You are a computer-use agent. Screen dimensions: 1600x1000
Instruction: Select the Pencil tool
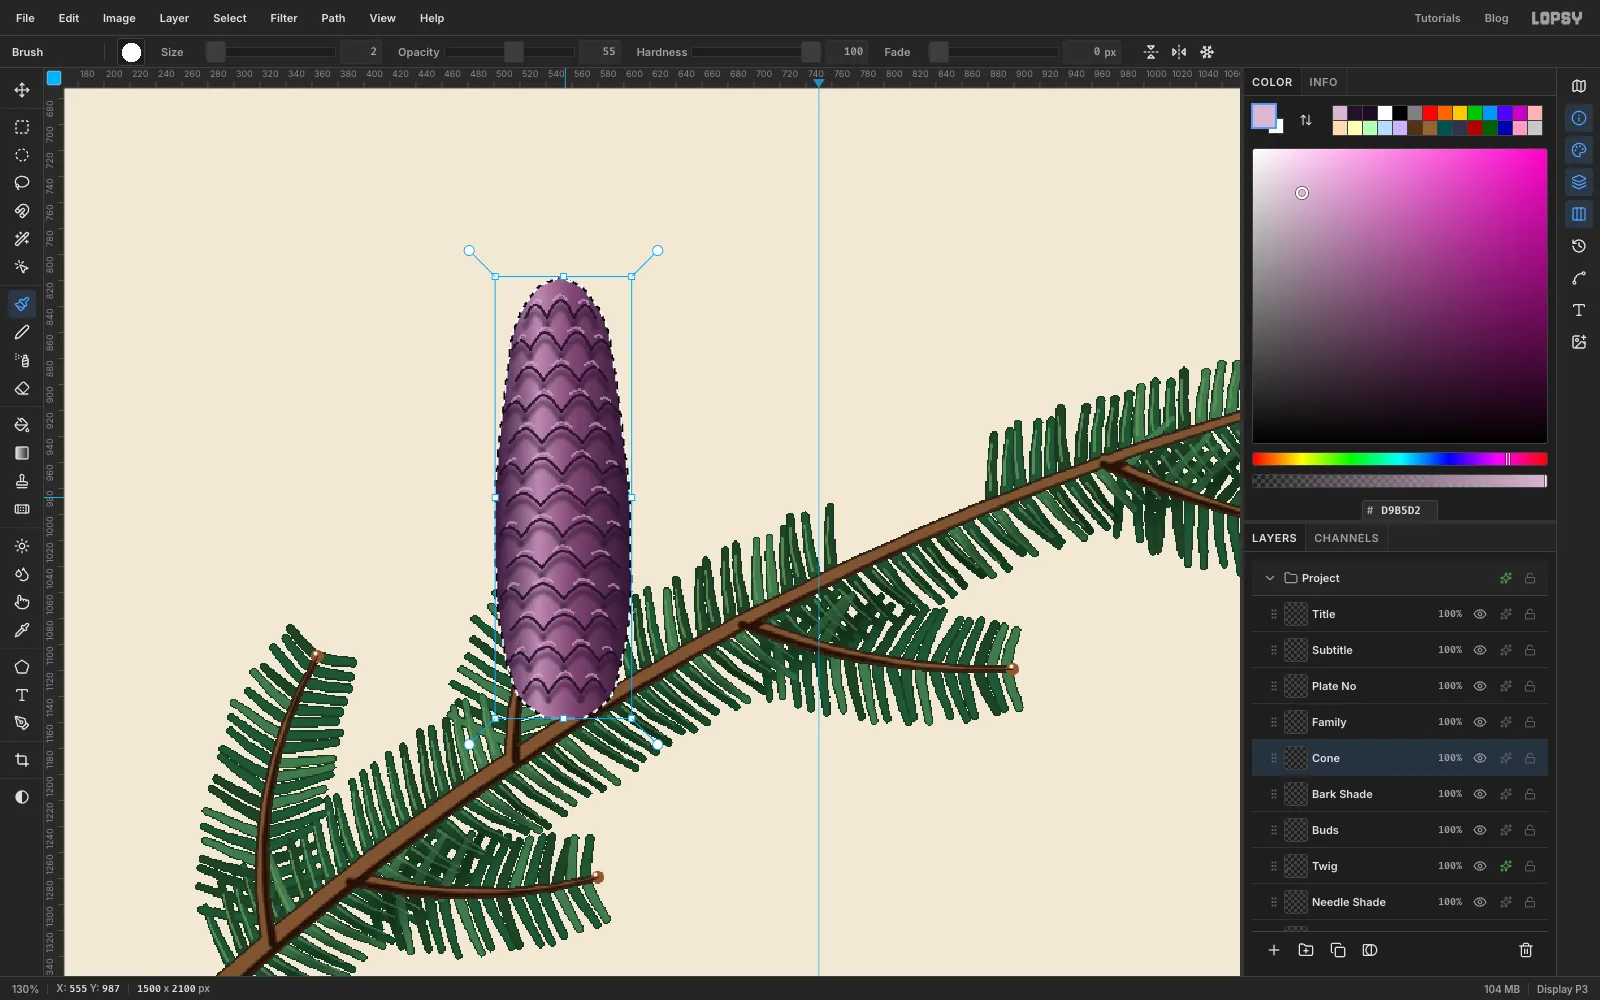22,332
